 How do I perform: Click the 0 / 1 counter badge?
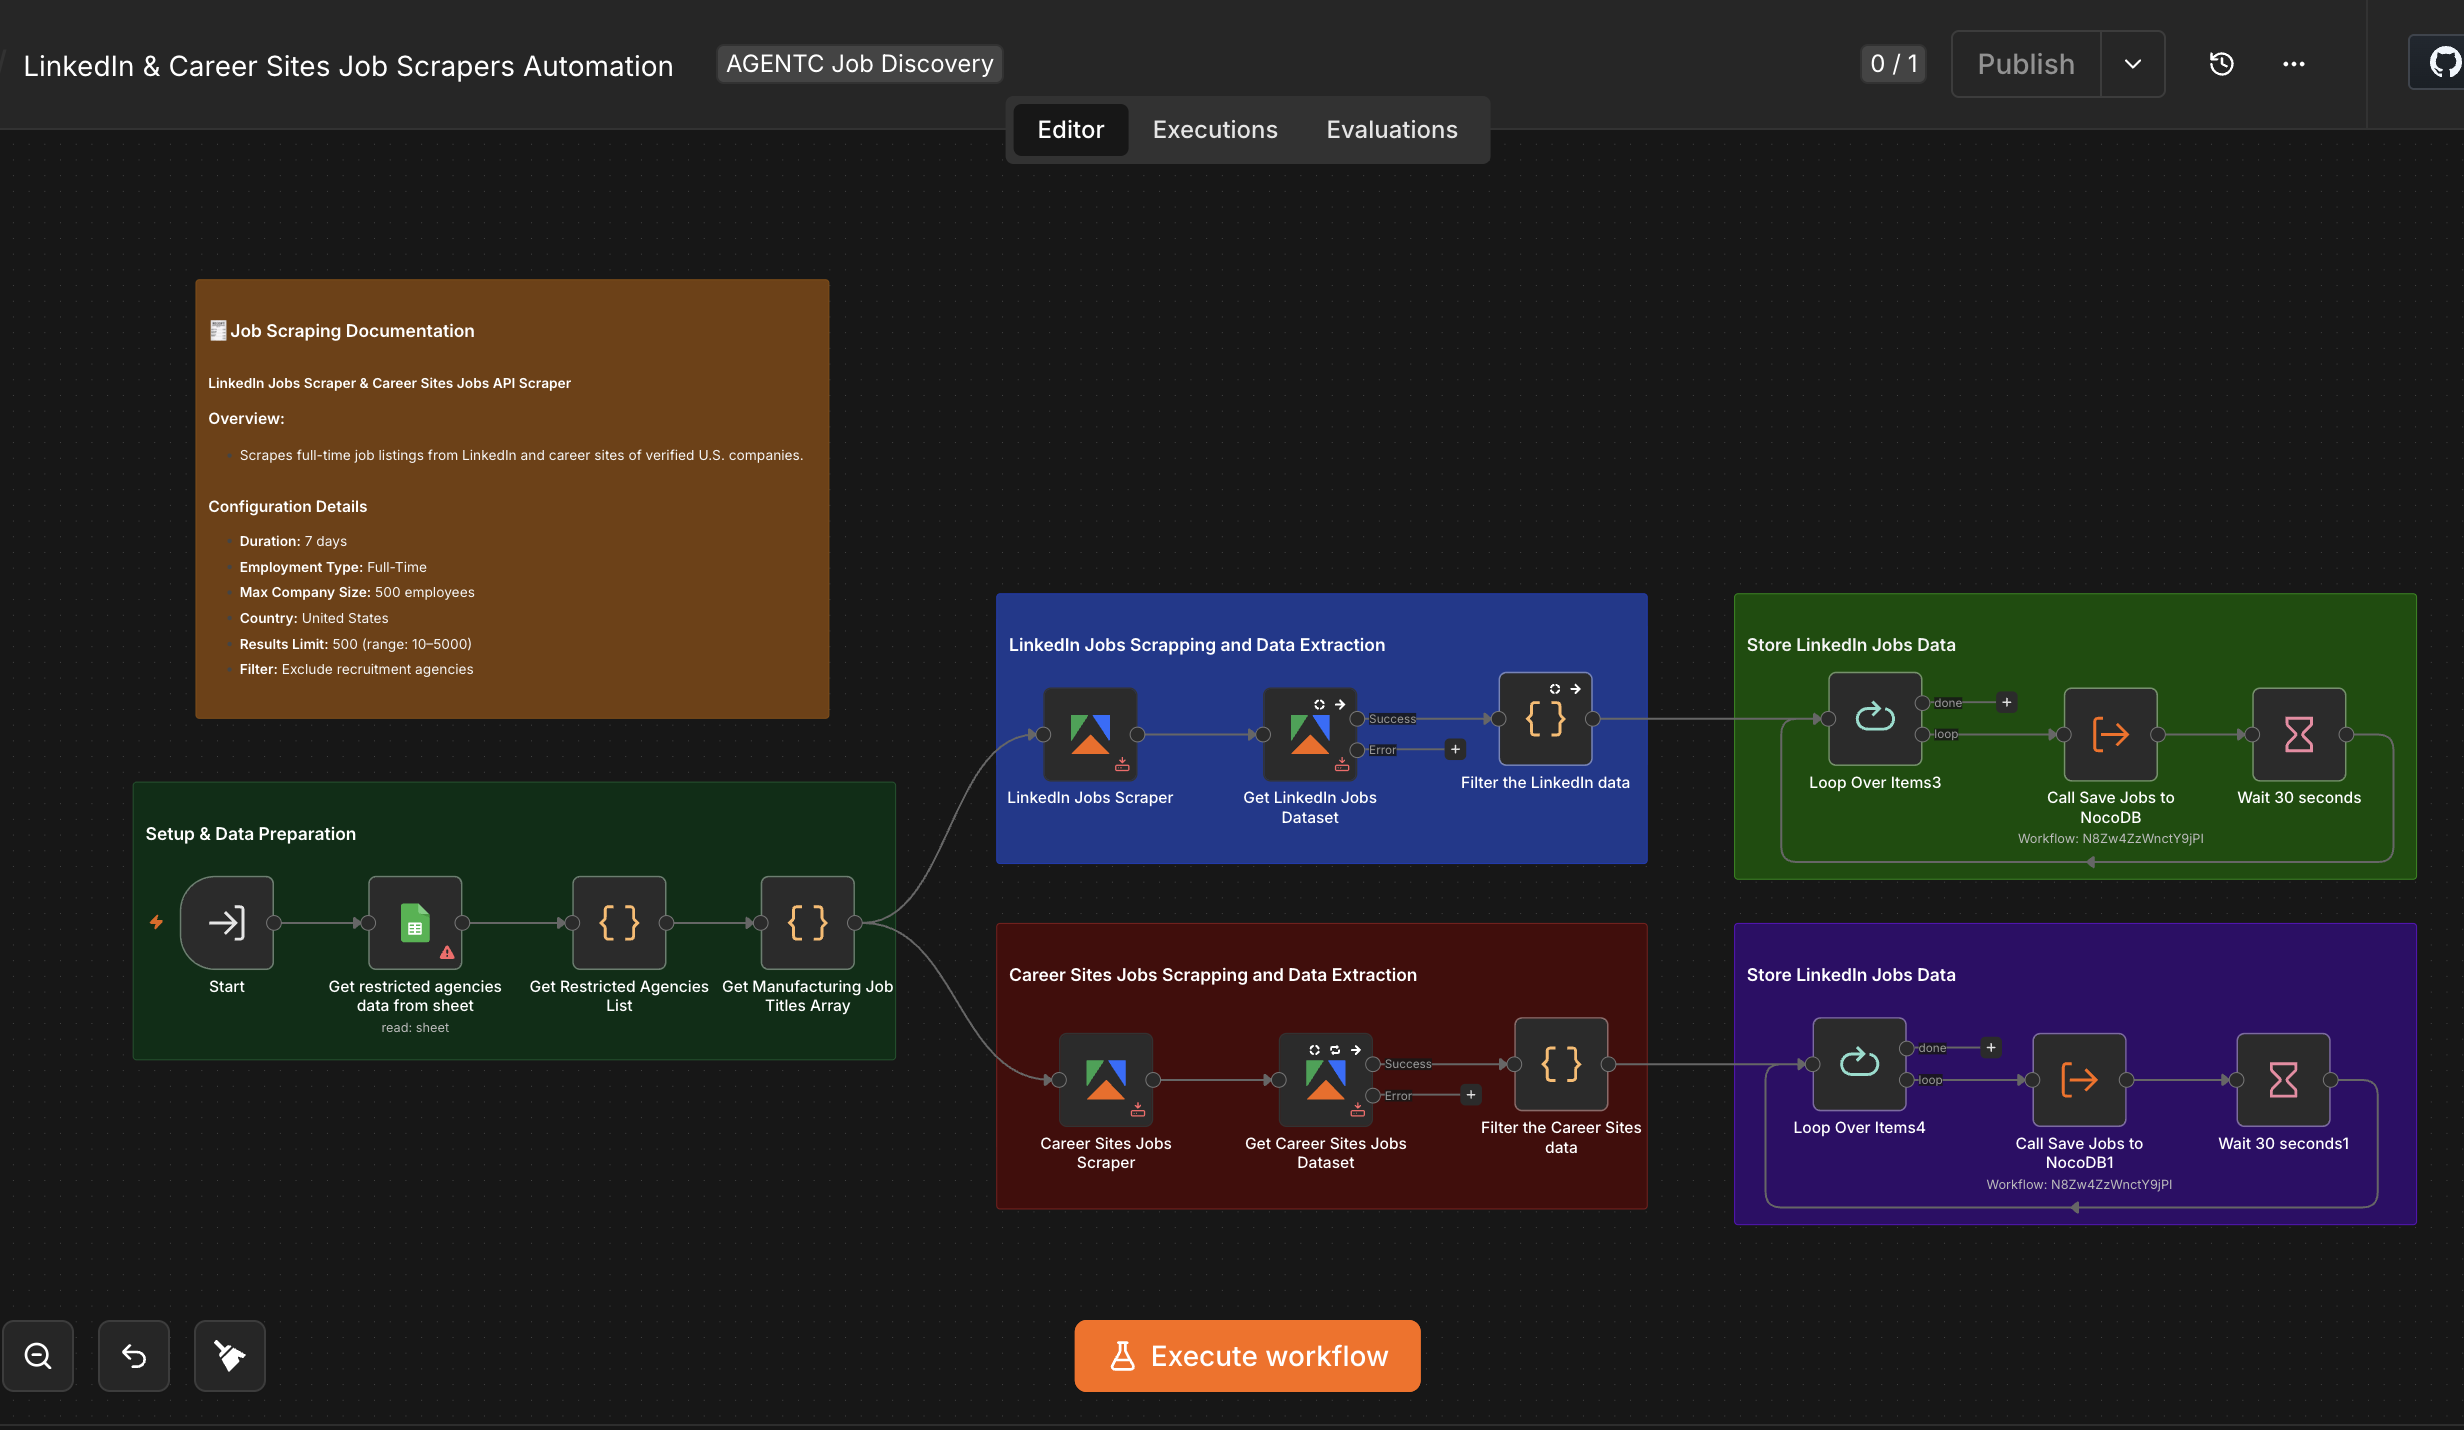pyautogui.click(x=1893, y=64)
